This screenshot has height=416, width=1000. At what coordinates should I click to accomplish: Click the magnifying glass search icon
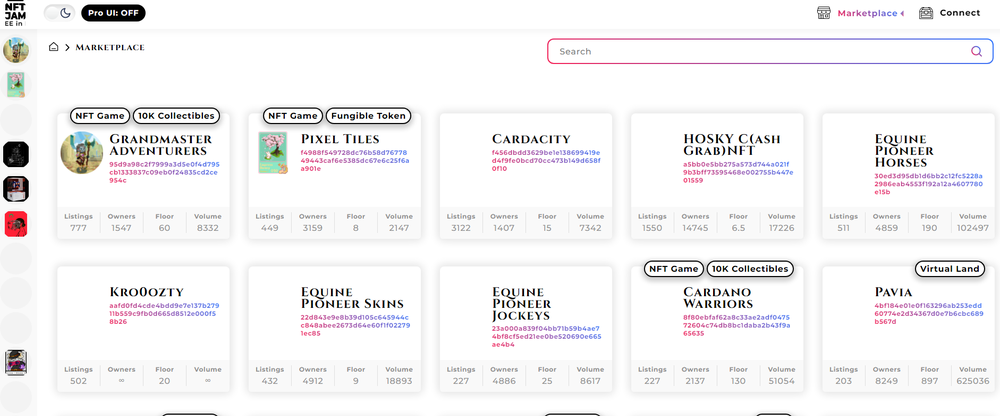click(x=976, y=52)
